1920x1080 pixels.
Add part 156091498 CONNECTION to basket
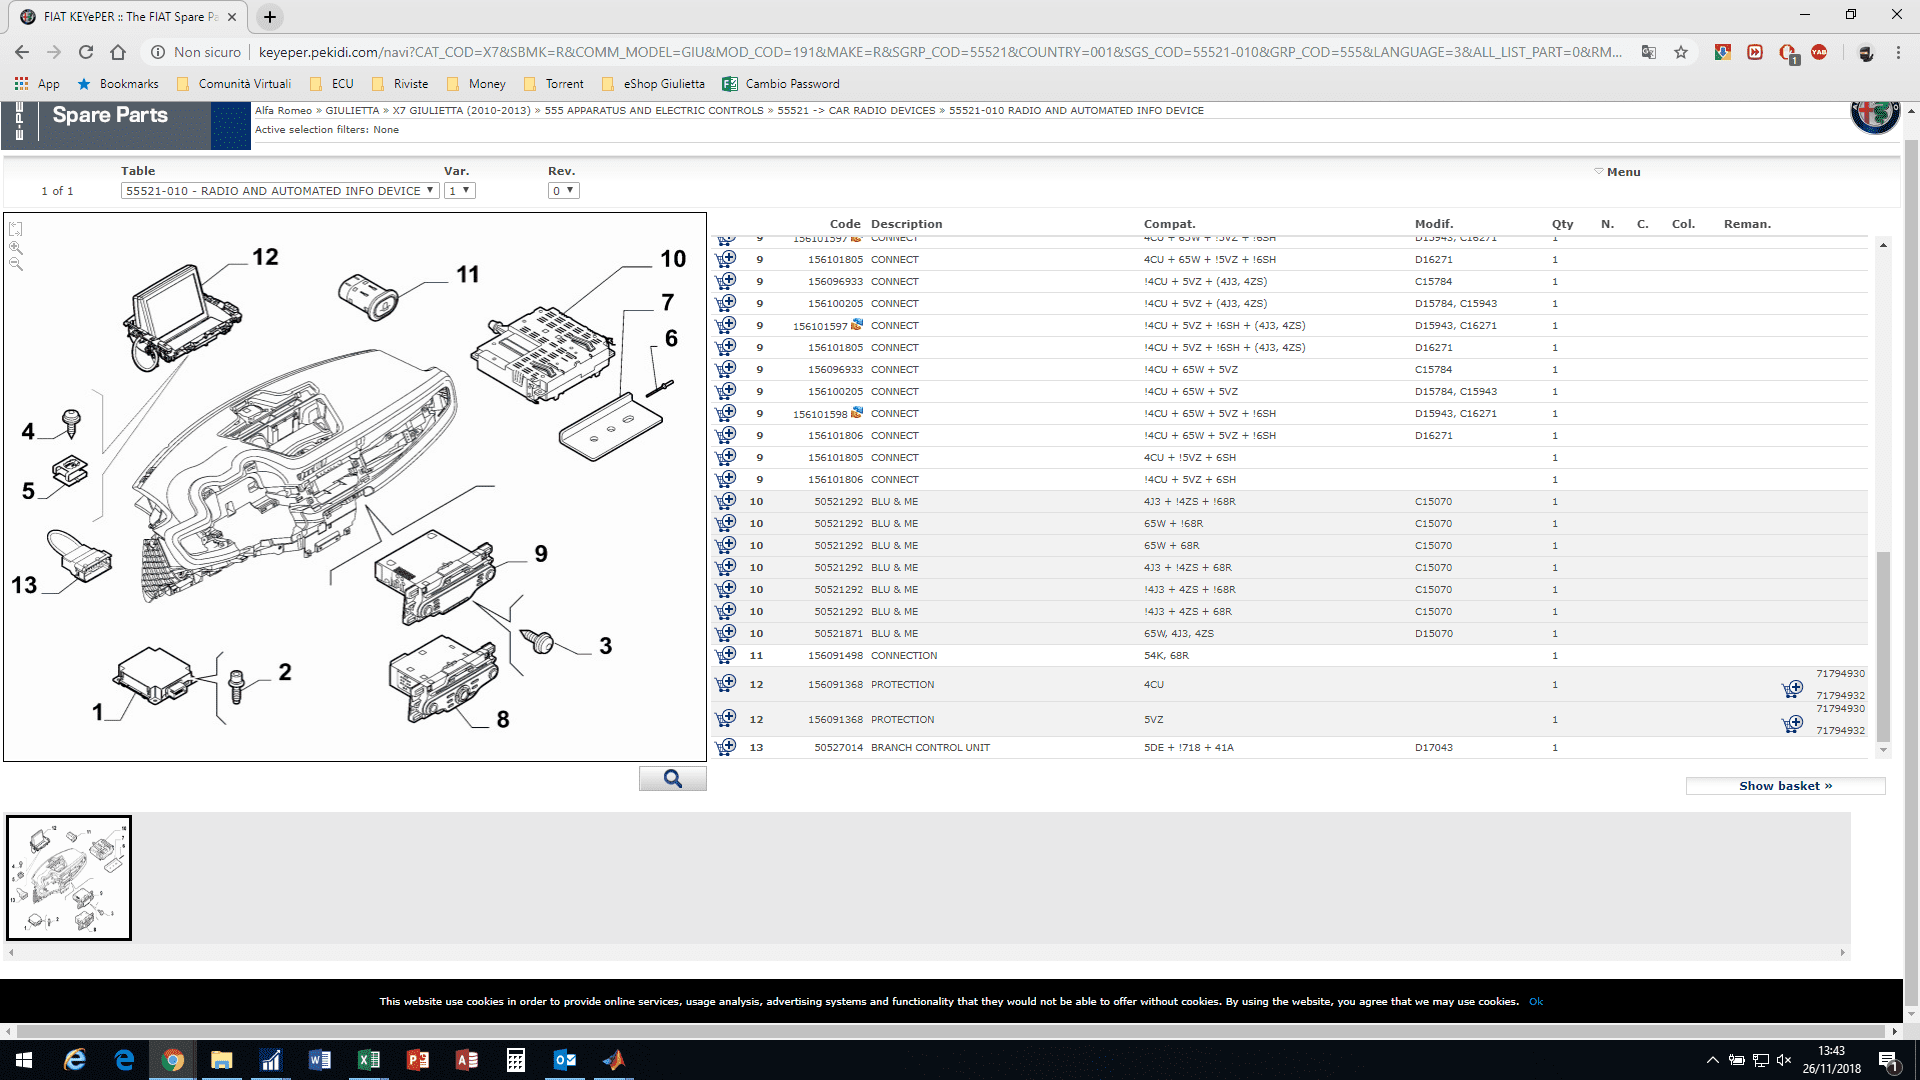click(x=726, y=655)
